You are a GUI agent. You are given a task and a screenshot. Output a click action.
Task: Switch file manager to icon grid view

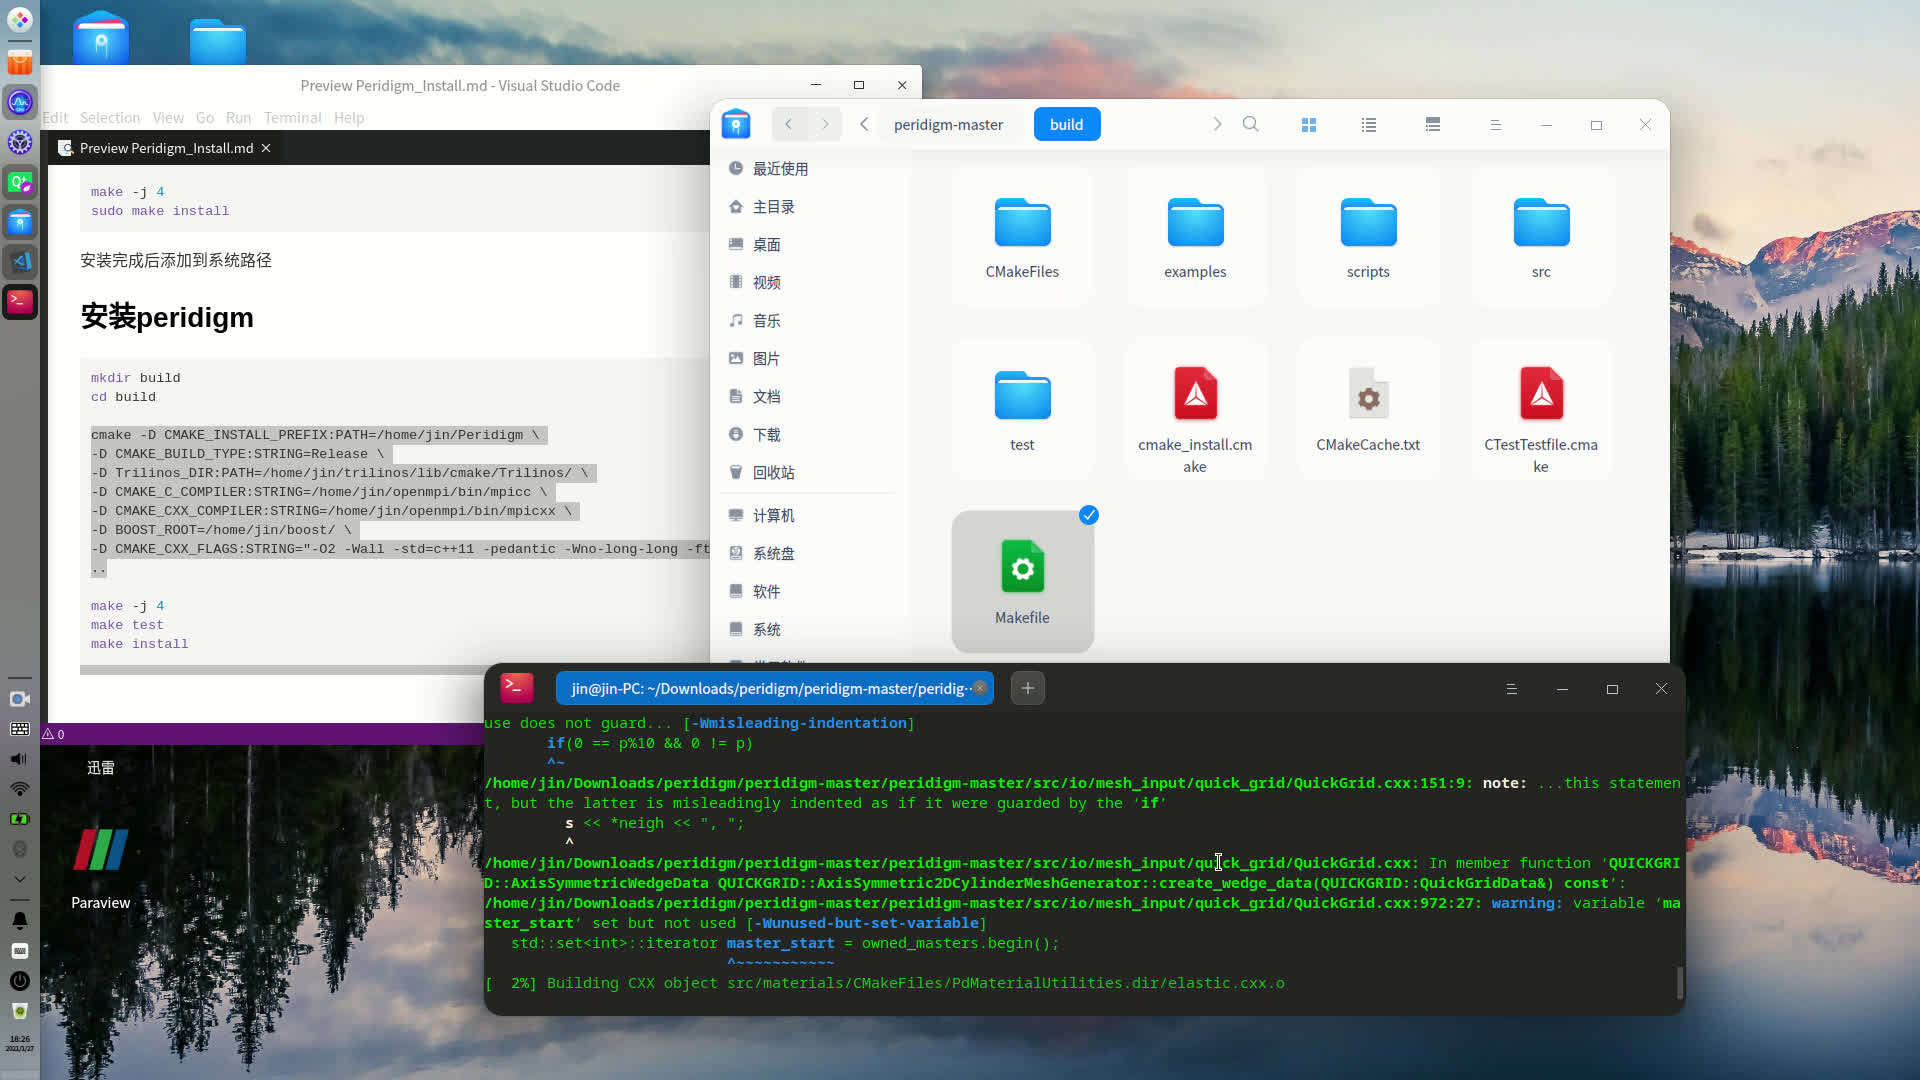point(1309,124)
